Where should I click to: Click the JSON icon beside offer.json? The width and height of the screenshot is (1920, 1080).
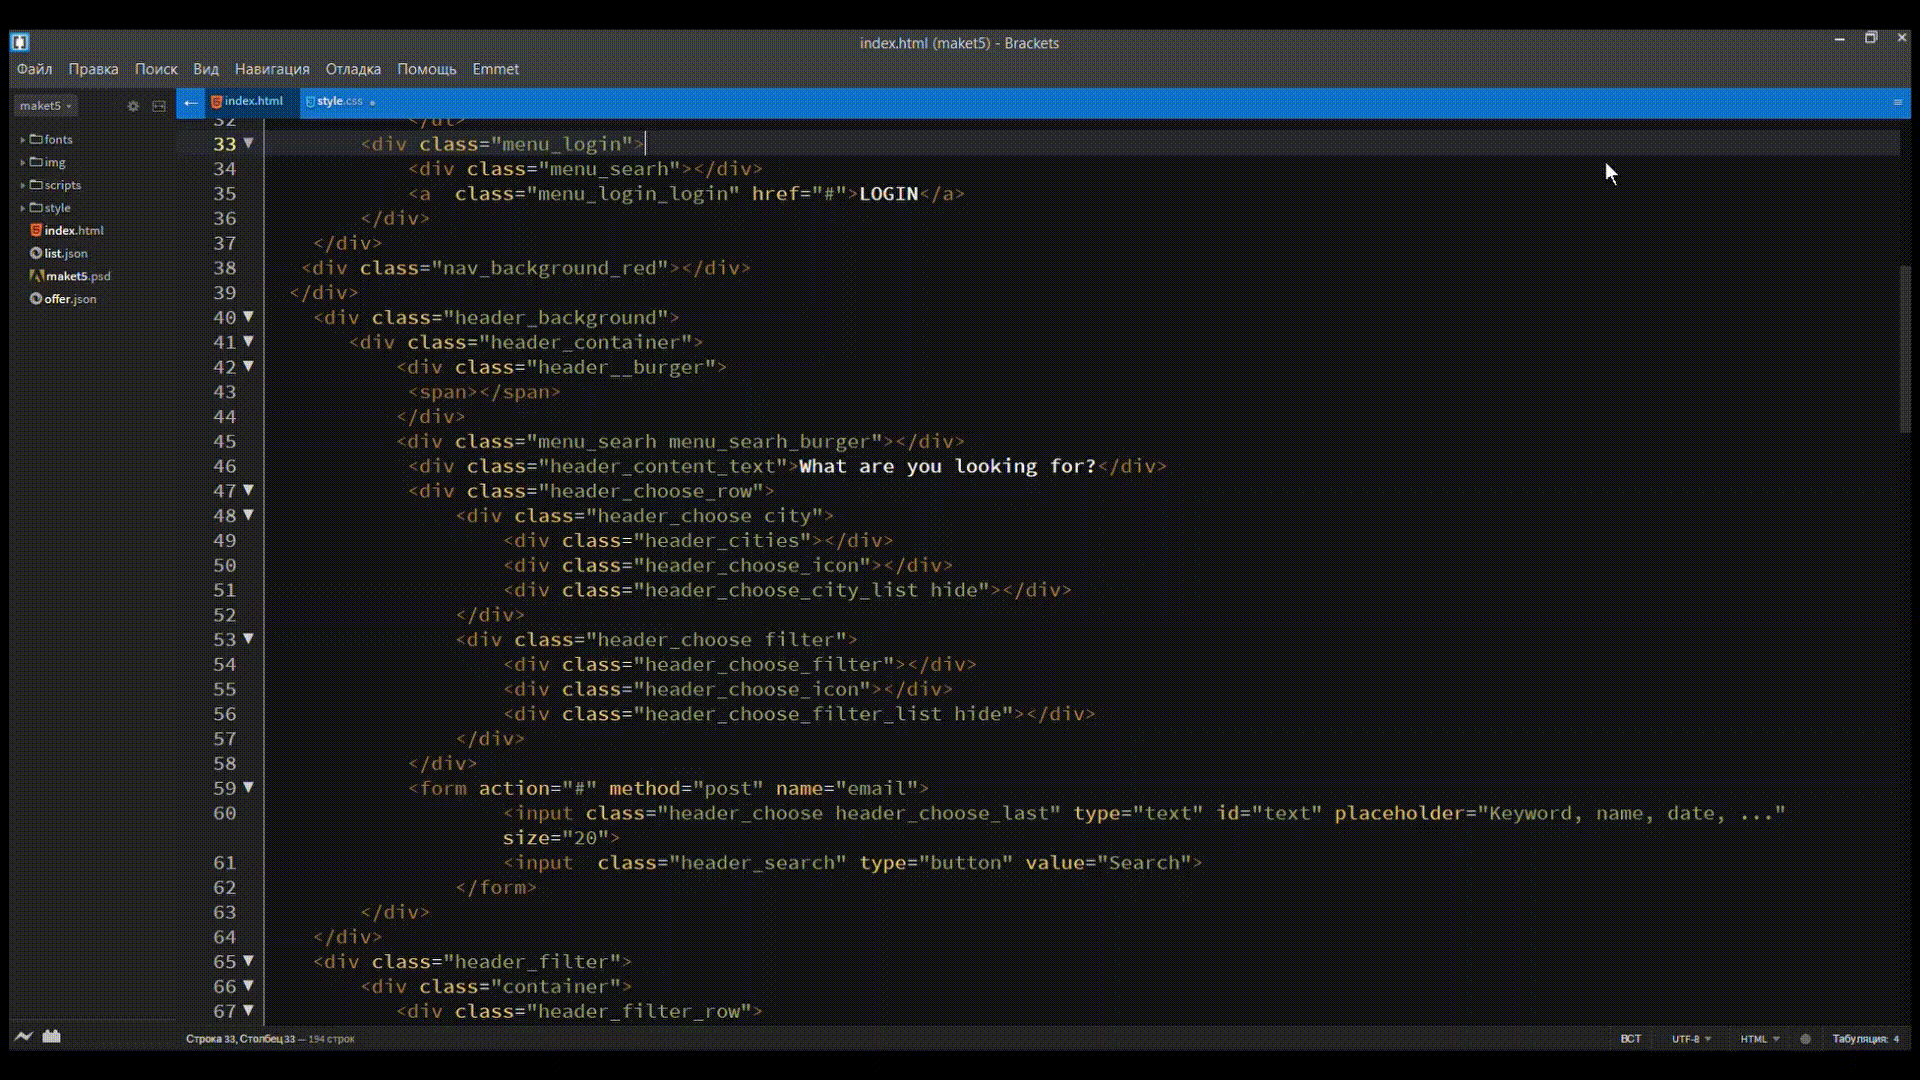pos(36,299)
